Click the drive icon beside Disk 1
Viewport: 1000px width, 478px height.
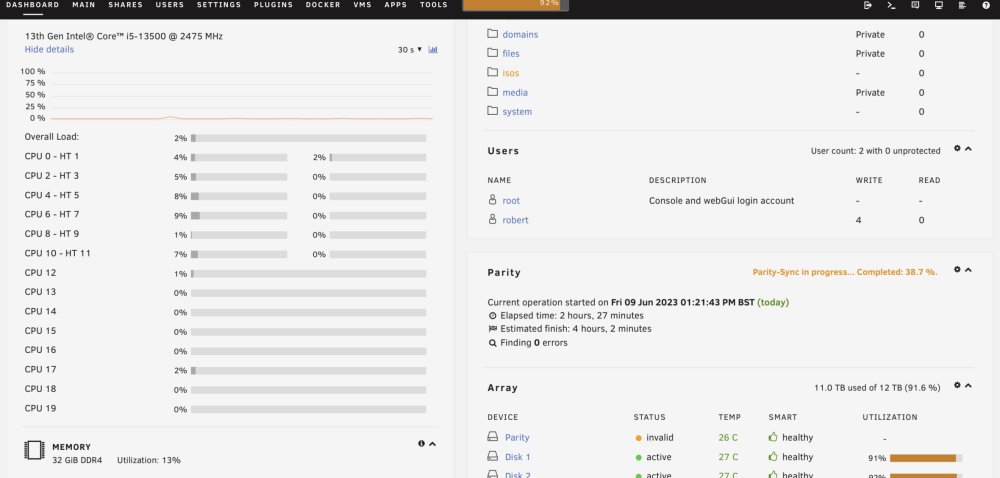[492, 456]
